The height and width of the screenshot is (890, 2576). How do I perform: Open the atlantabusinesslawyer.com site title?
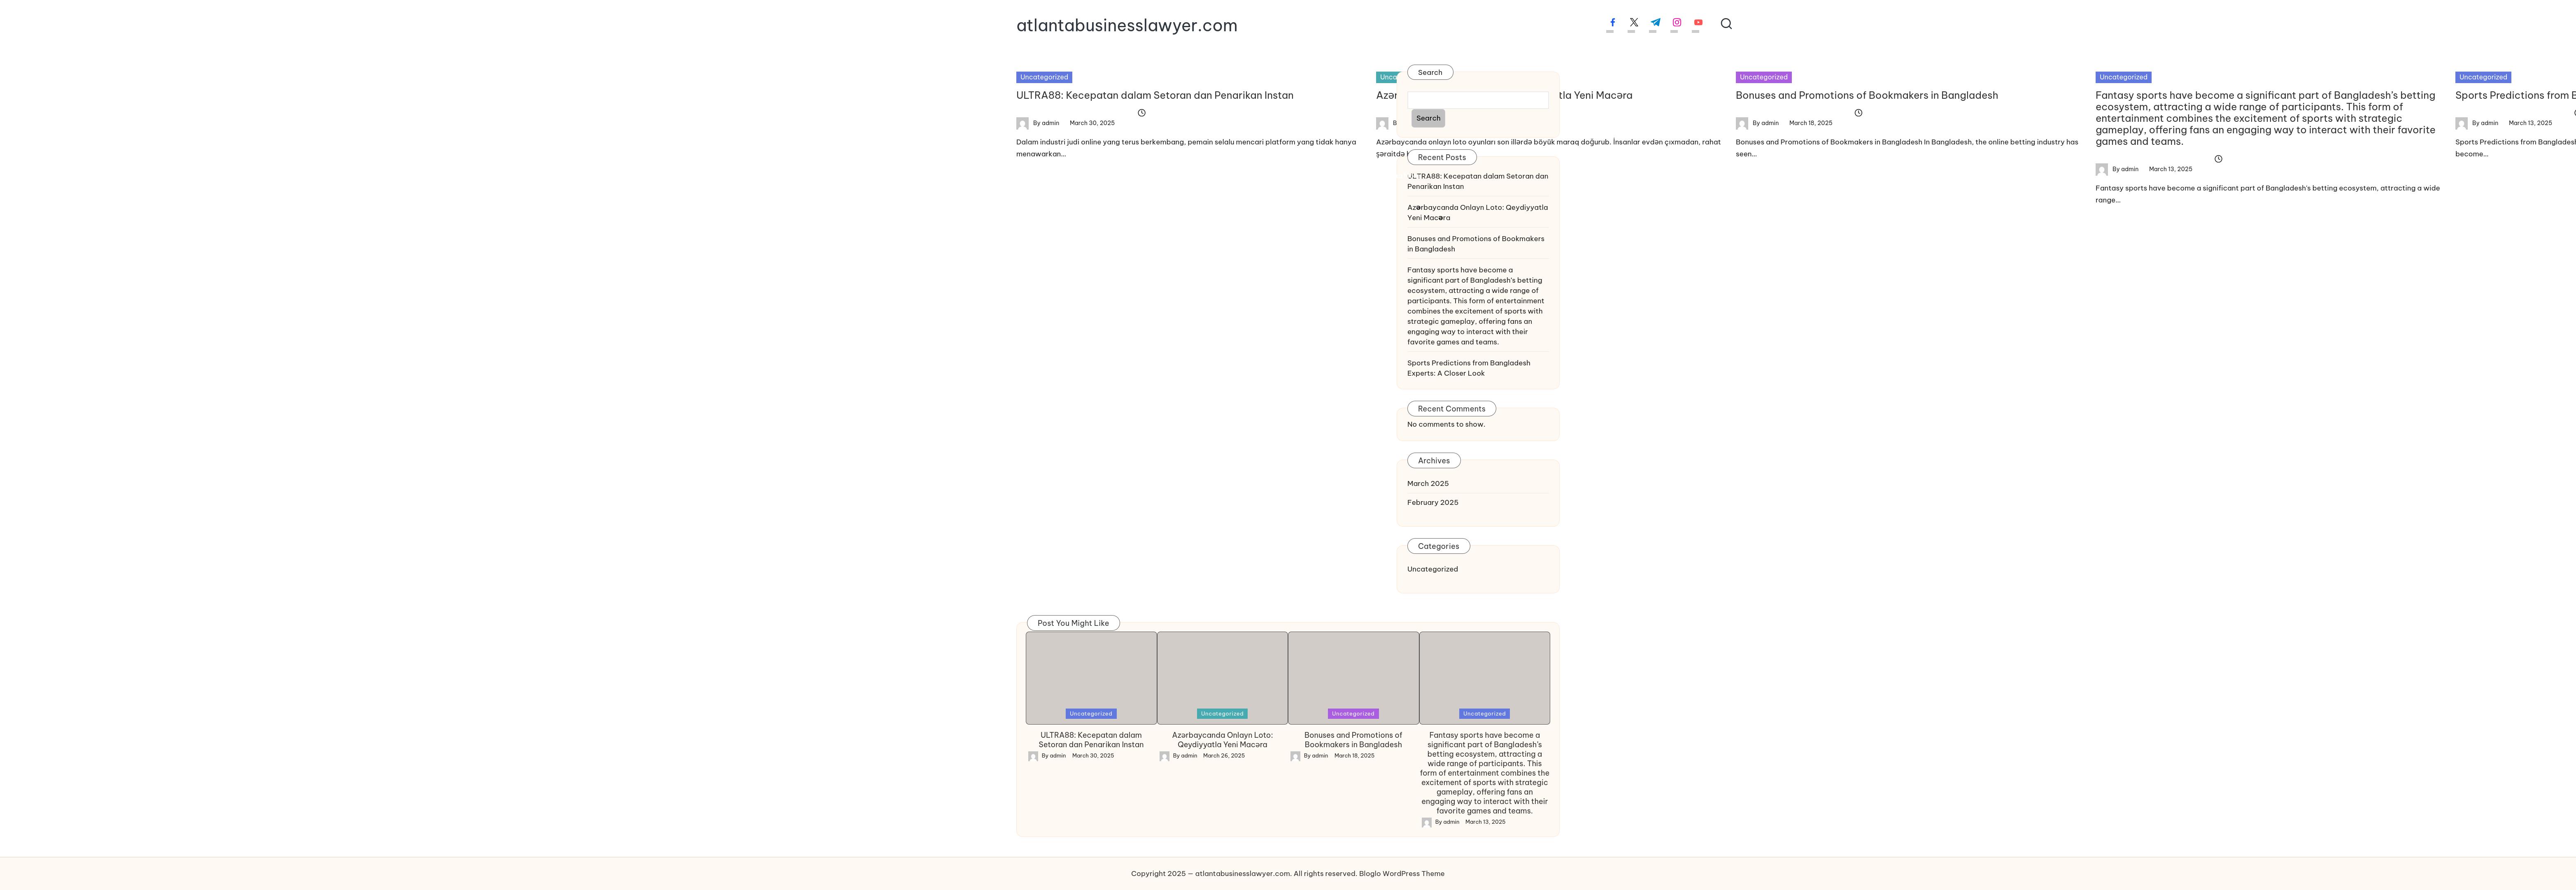tap(1127, 26)
